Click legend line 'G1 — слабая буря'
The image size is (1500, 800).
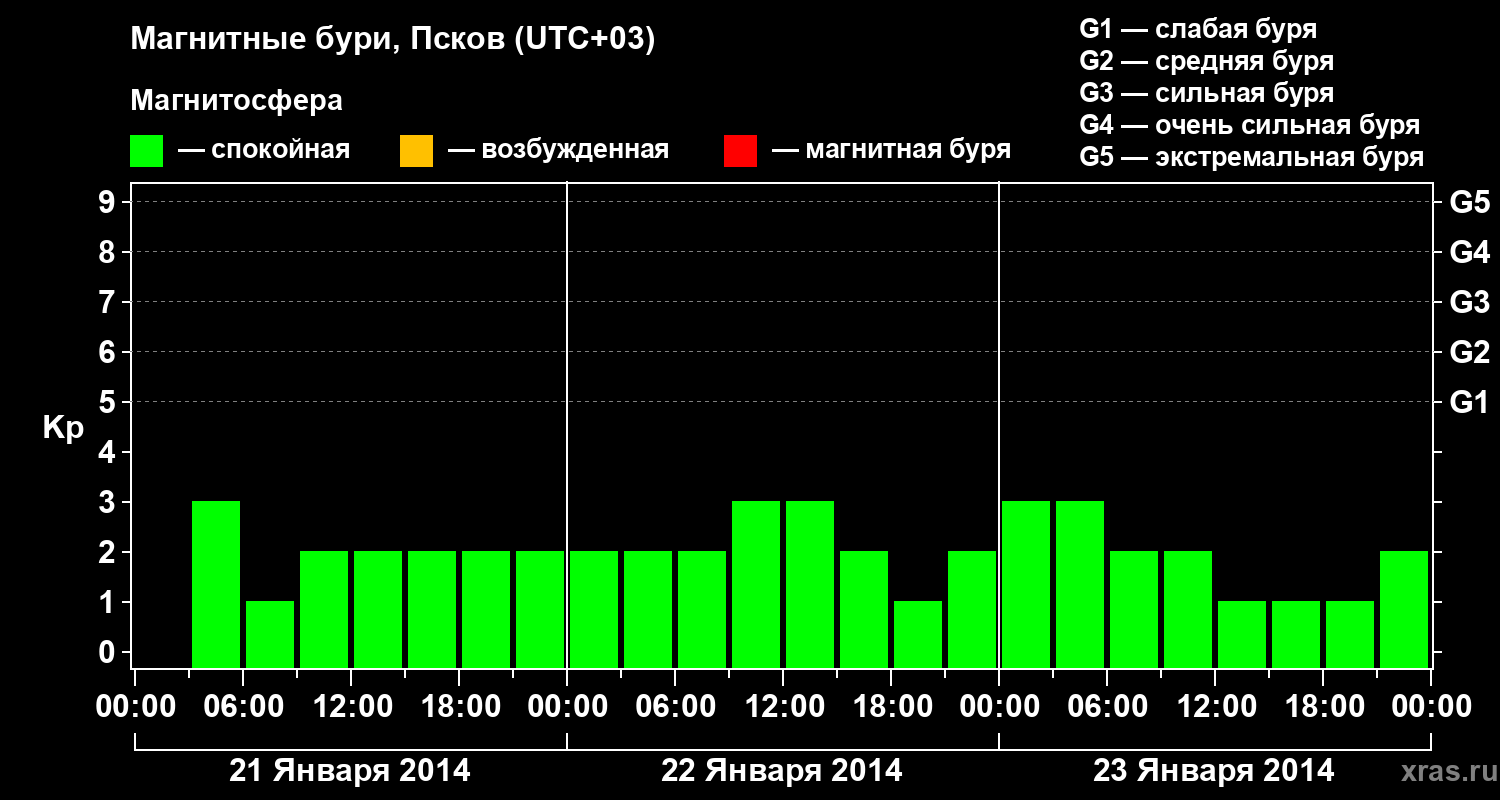pos(1198,29)
